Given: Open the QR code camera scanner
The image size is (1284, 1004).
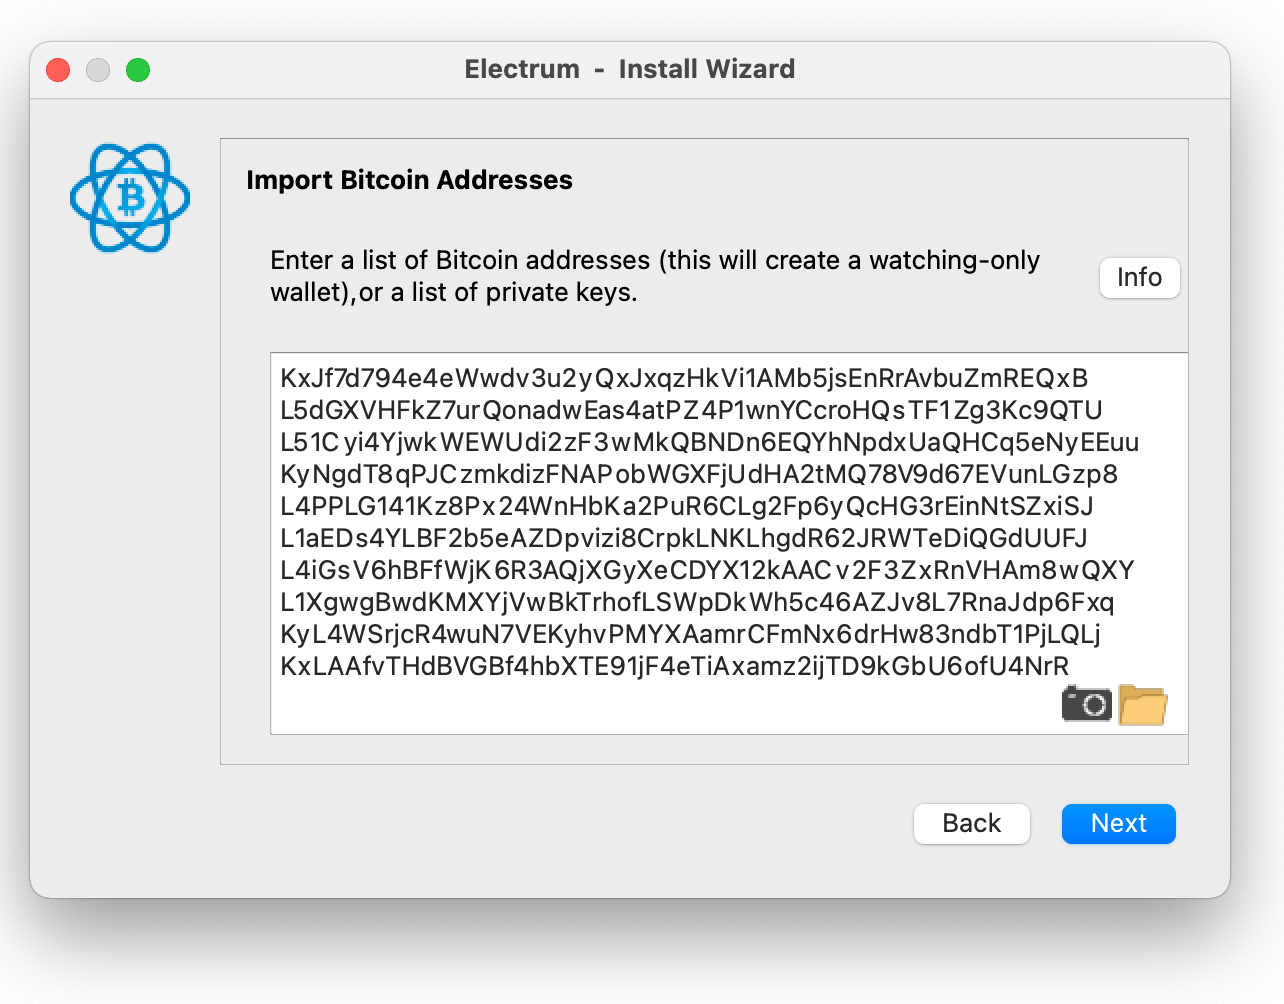Looking at the screenshot, I should (x=1086, y=704).
